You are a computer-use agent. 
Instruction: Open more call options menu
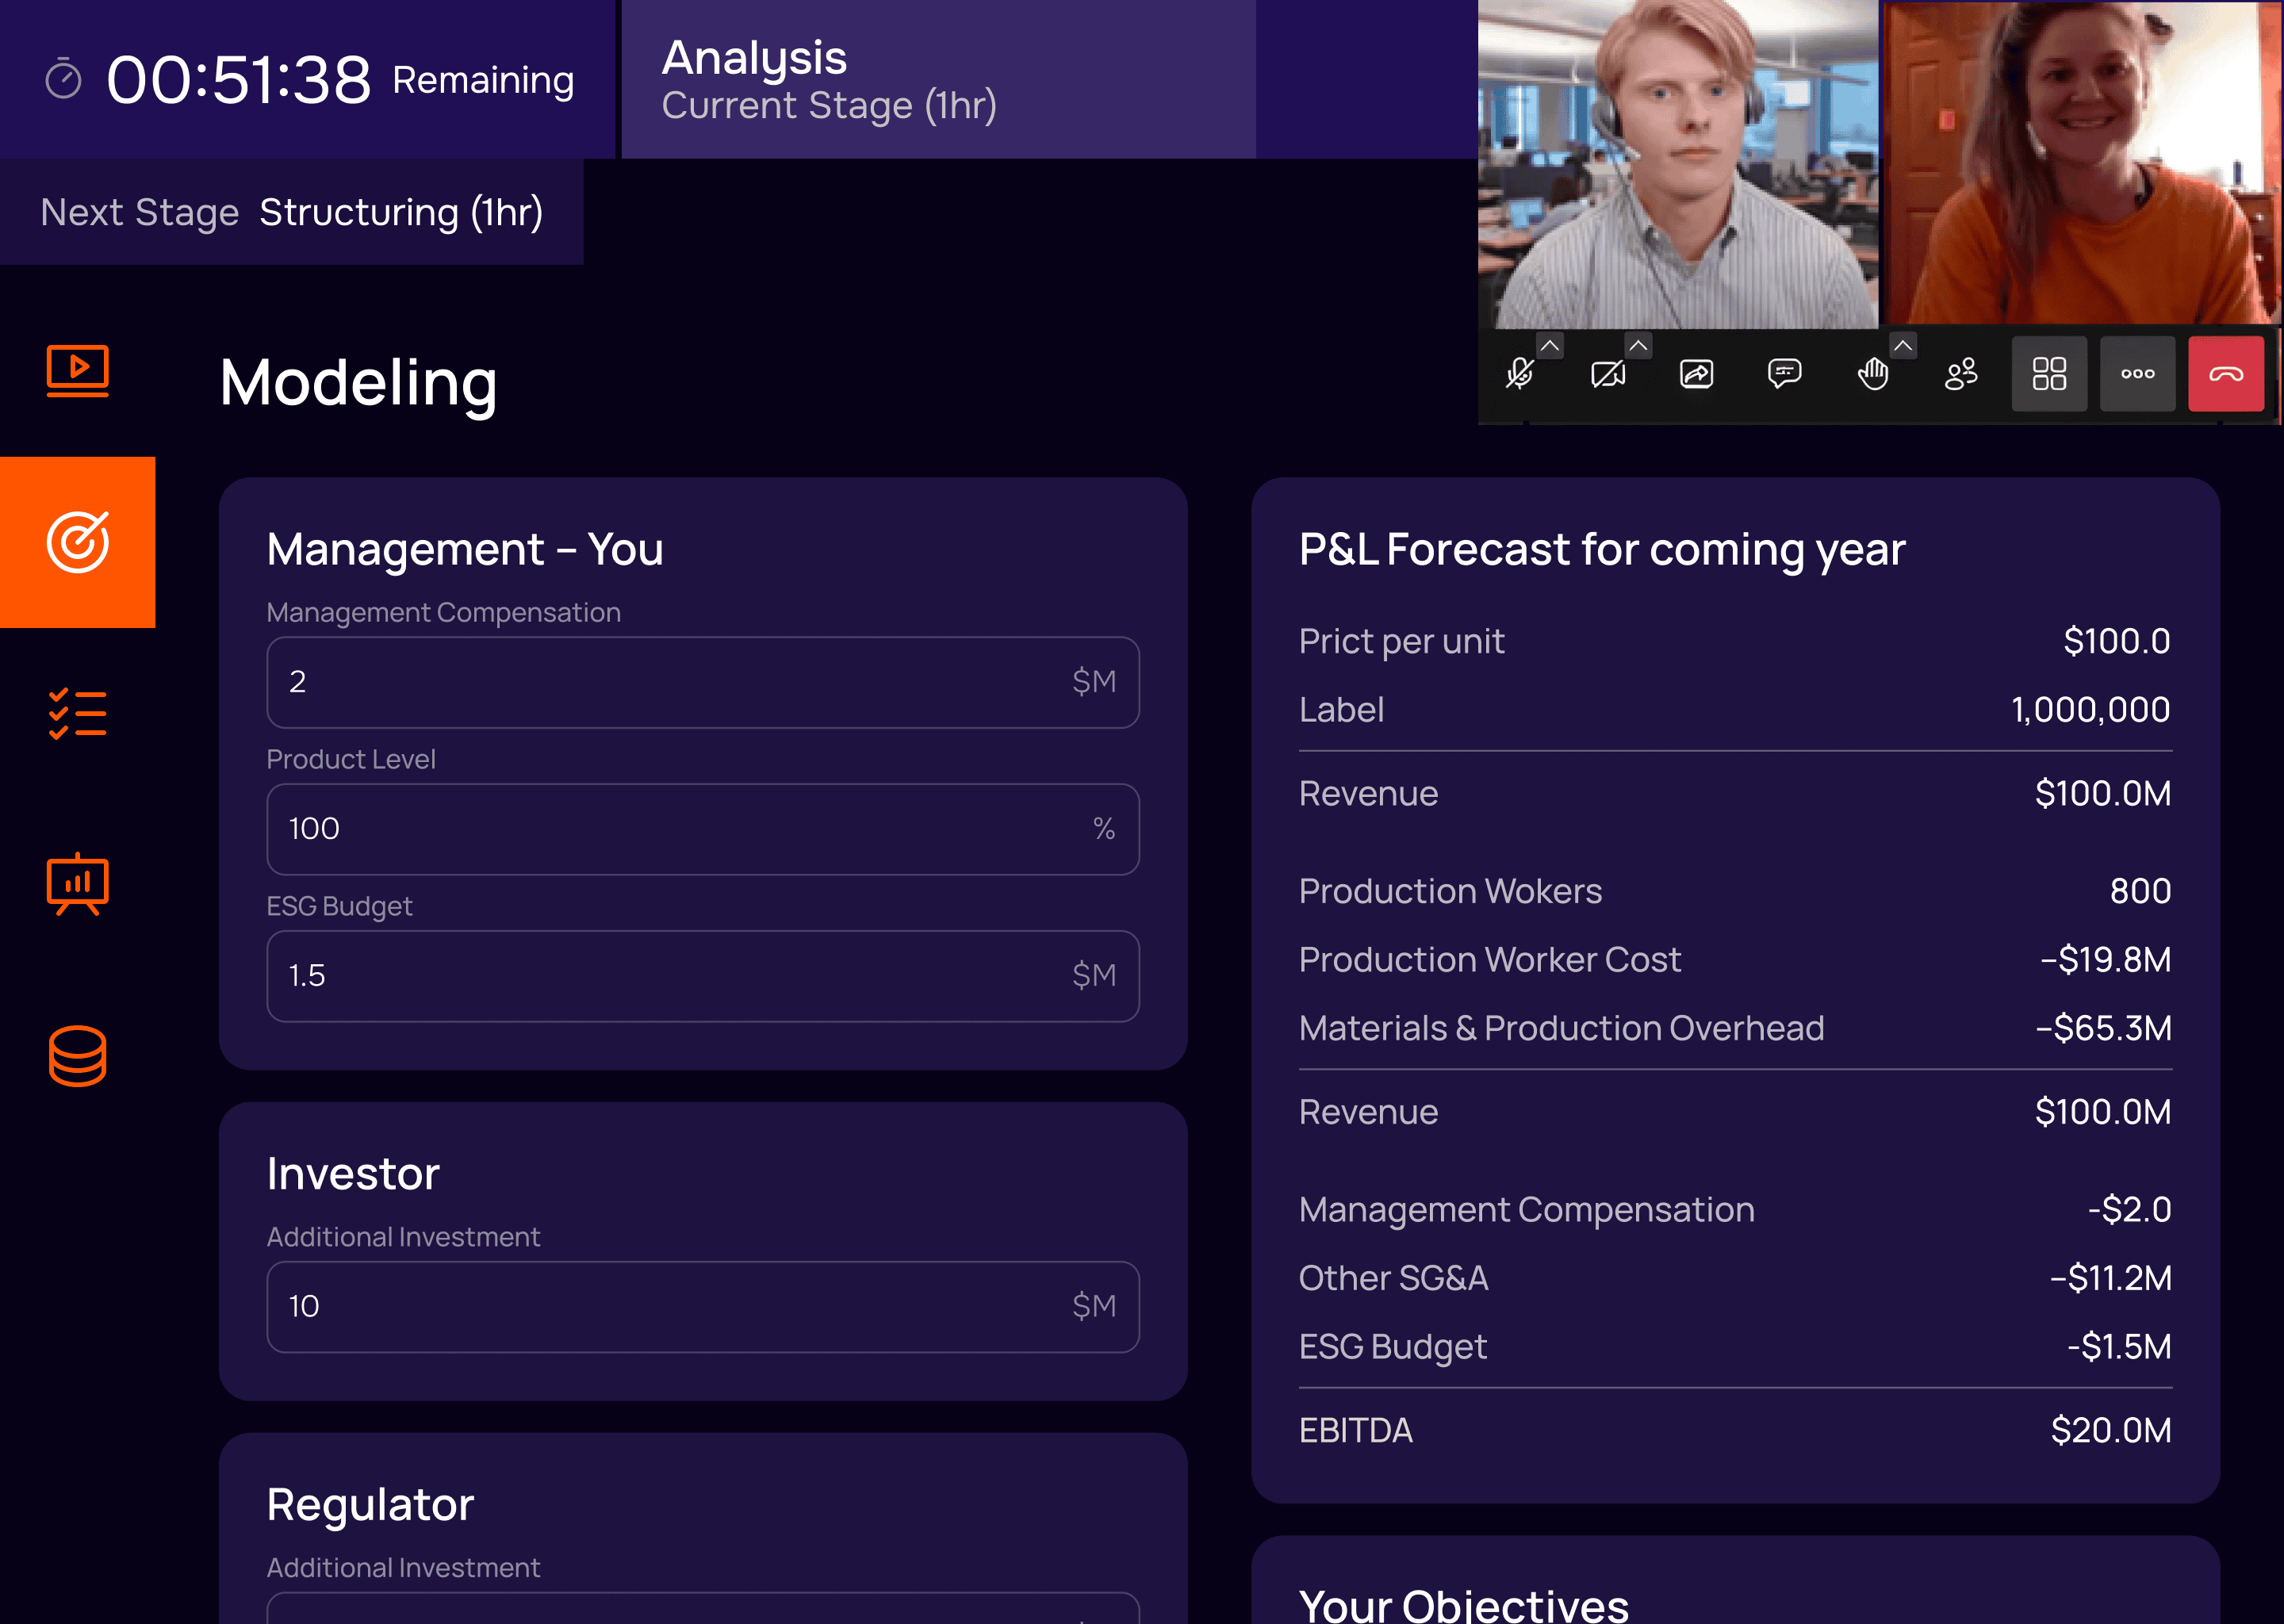2137,374
